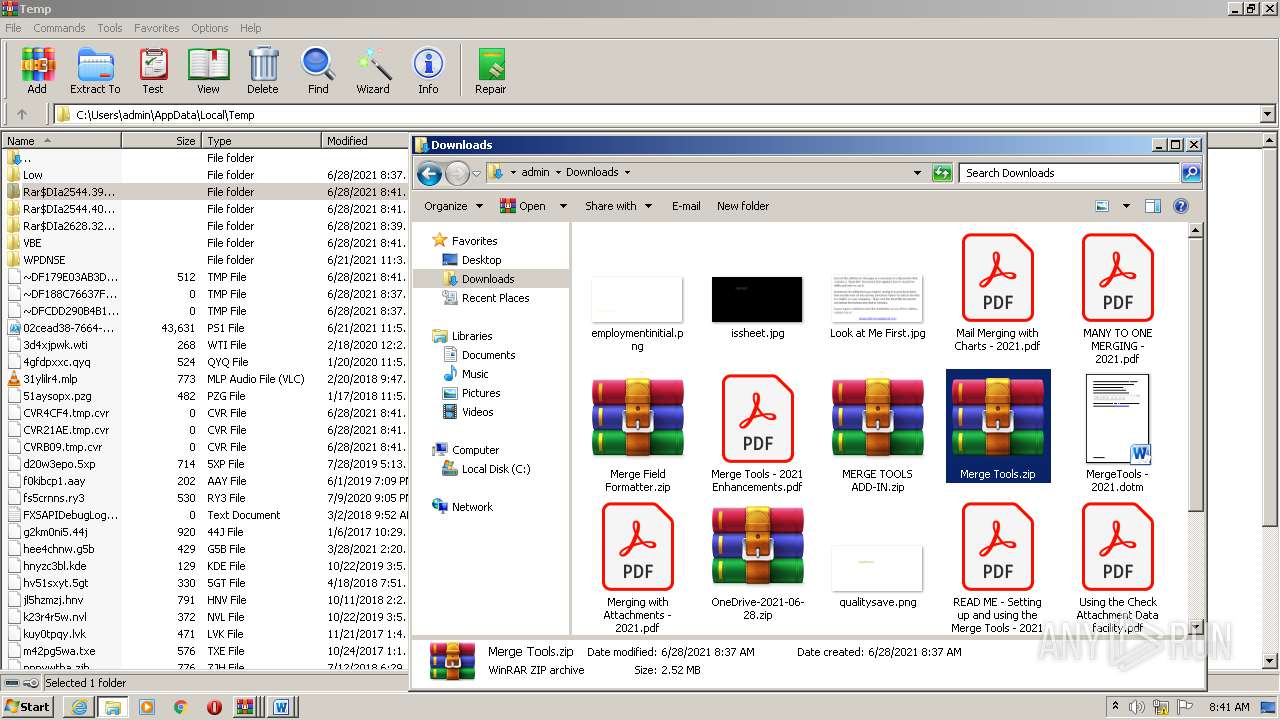Click the New folder button

click(743, 206)
